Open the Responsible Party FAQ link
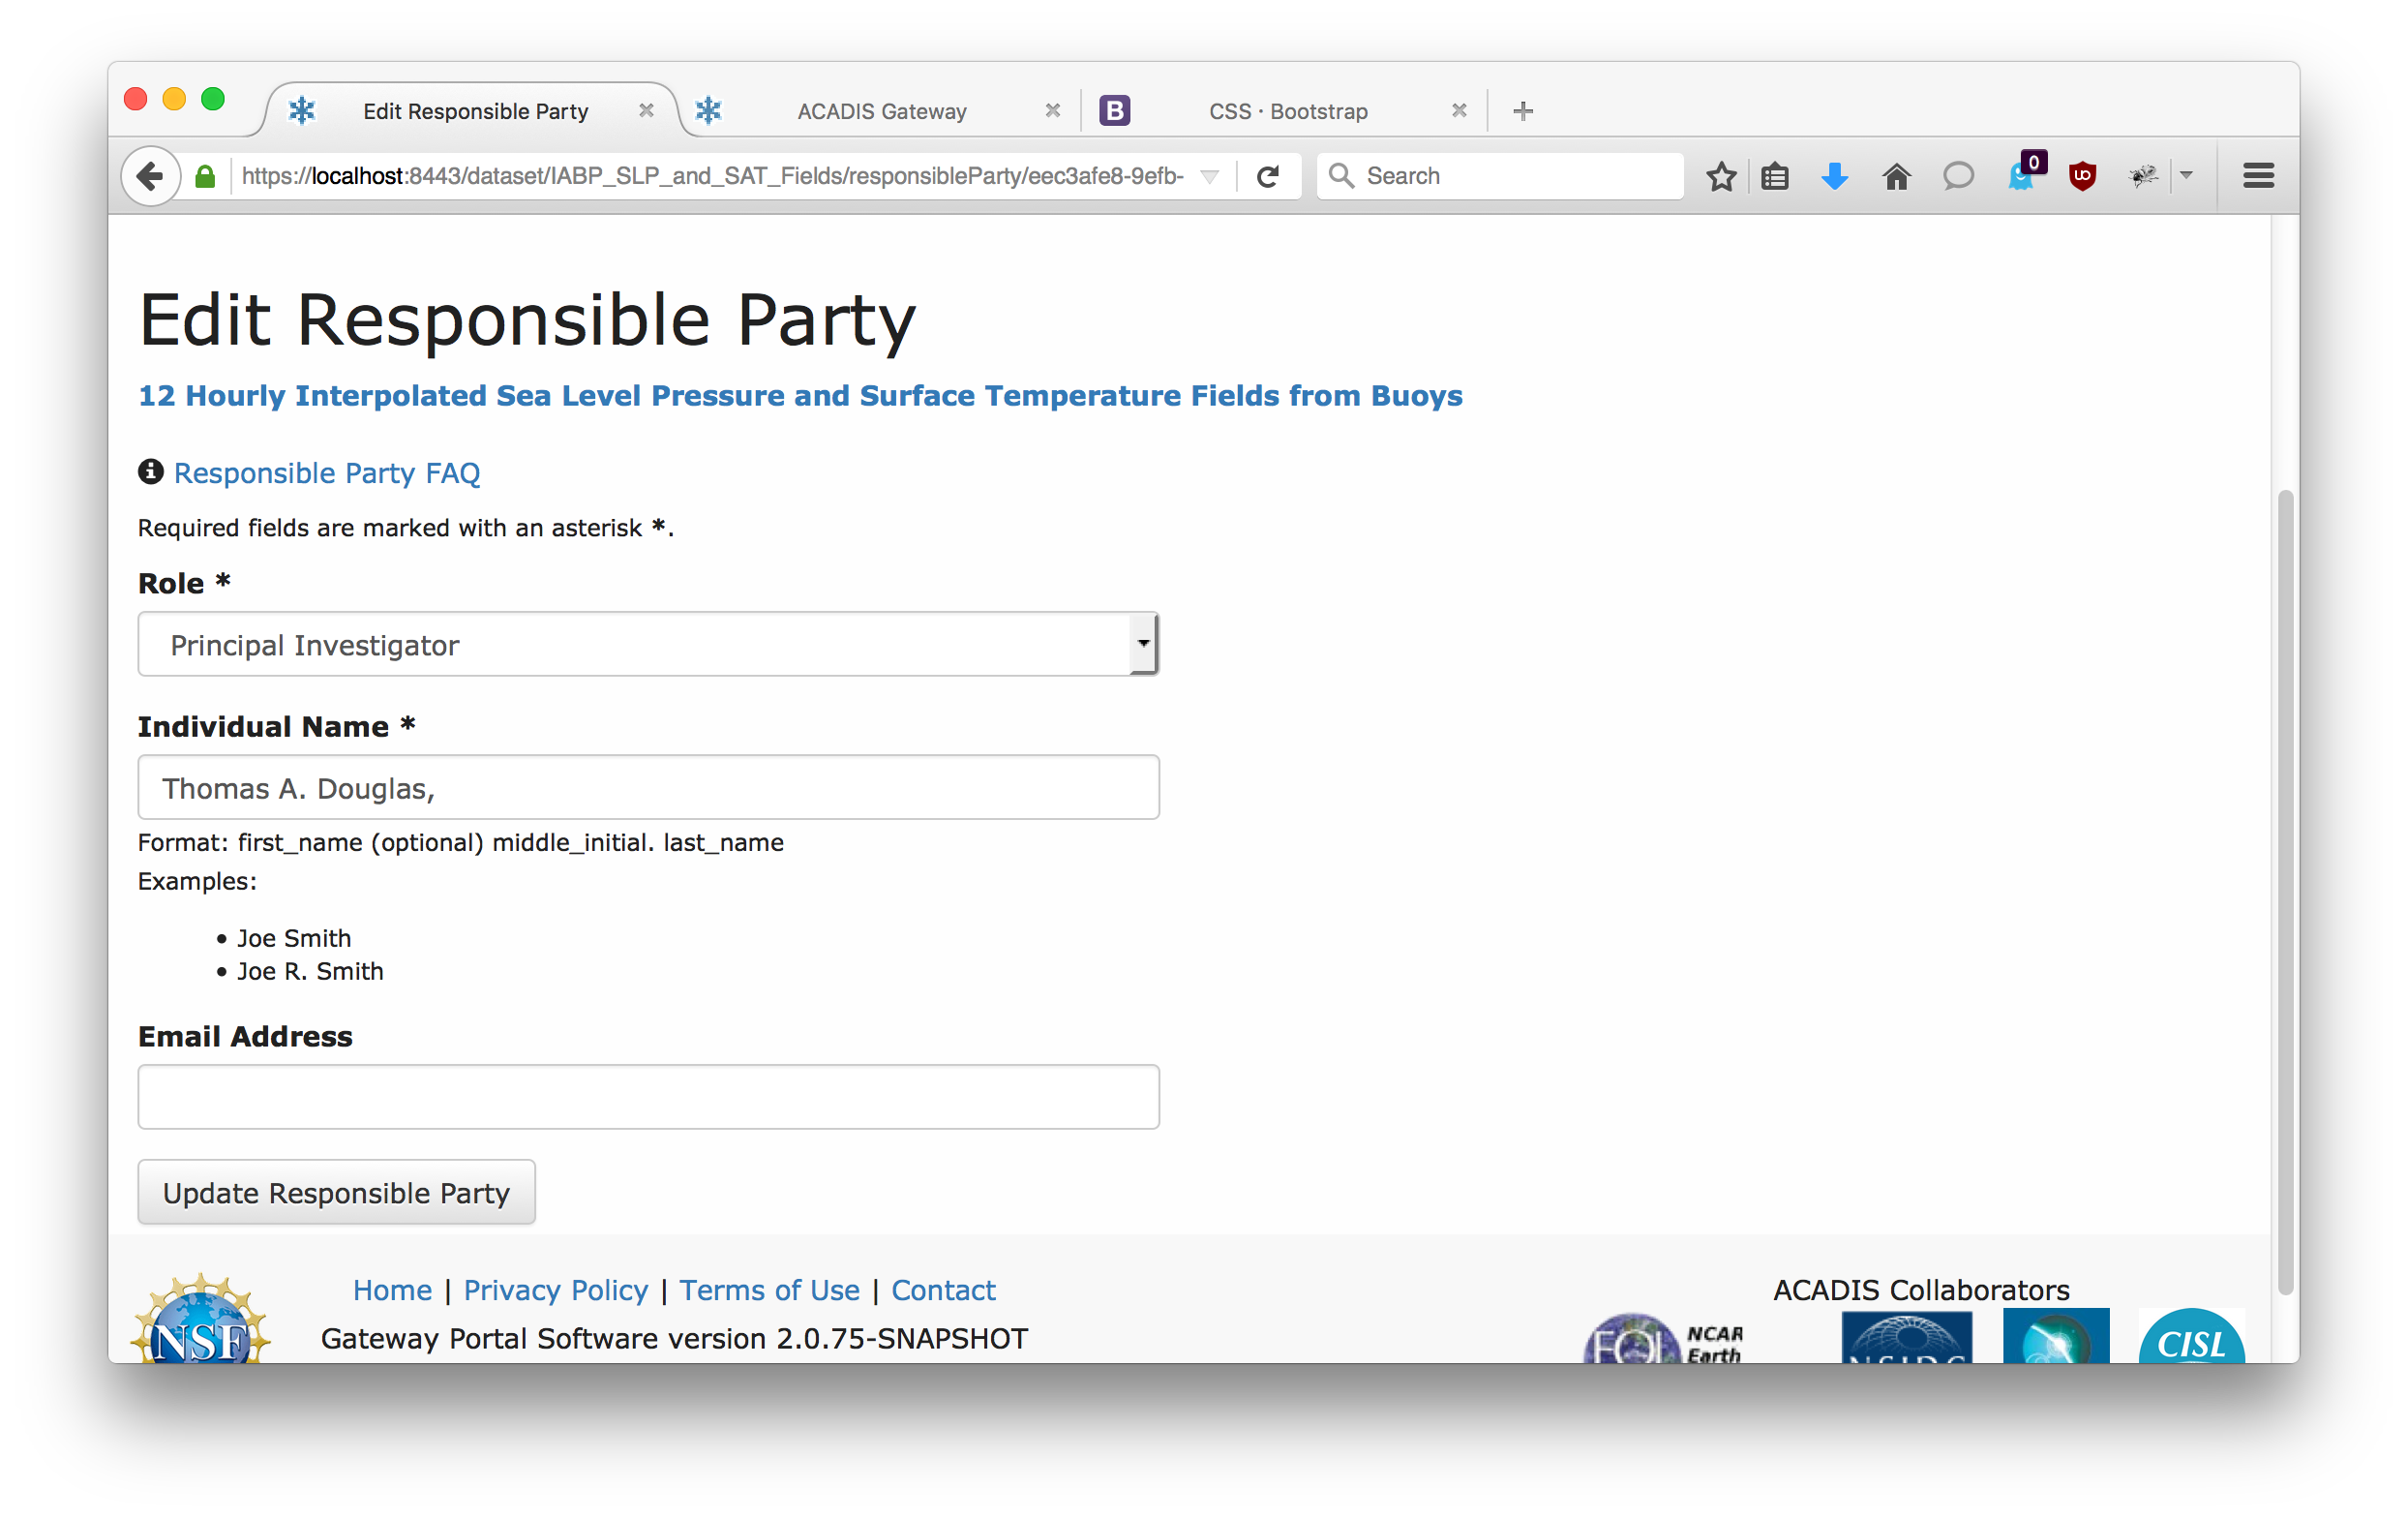The height and width of the screenshot is (1518, 2408). click(x=326, y=473)
